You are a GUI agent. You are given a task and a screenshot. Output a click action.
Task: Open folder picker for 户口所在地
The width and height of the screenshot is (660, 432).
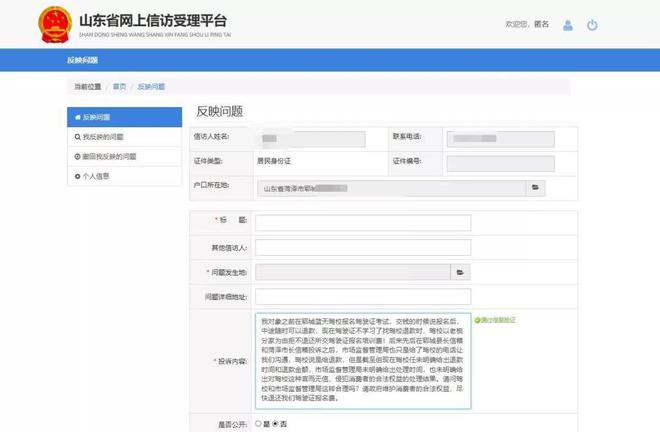[x=536, y=187]
